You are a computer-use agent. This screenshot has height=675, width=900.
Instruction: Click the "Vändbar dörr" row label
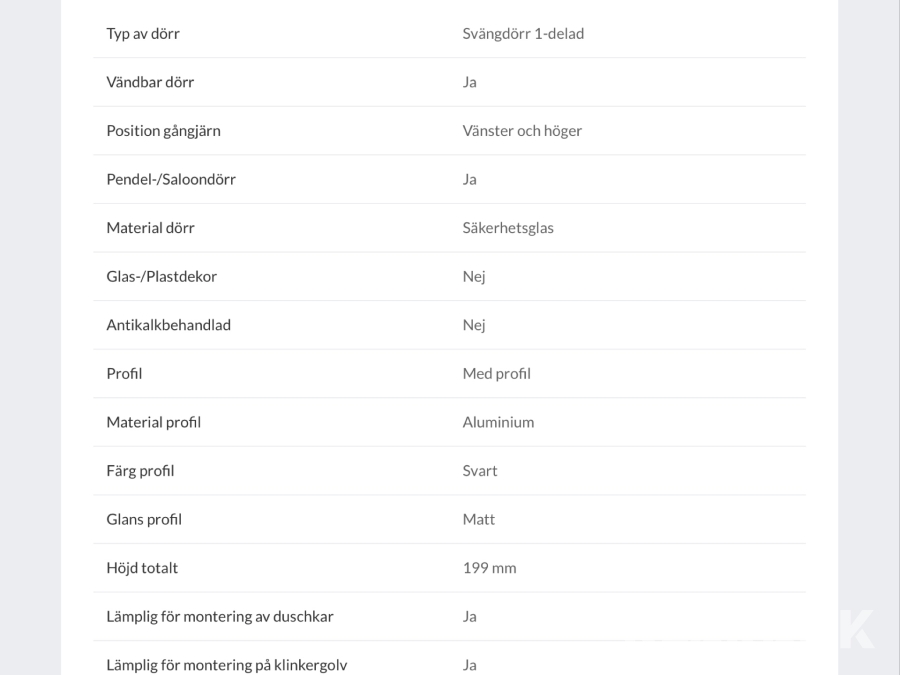point(150,82)
